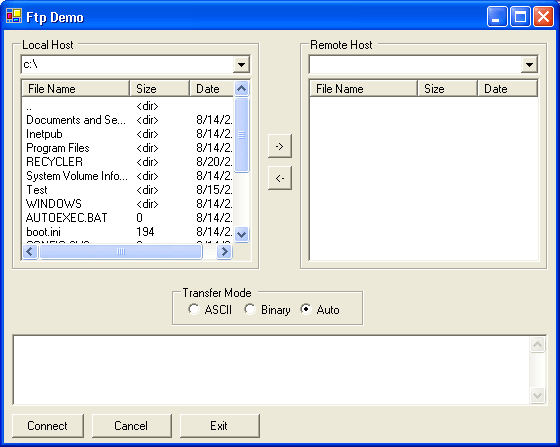Click the log box scroll up arrow
The height and width of the screenshot is (447, 560).
click(538, 345)
